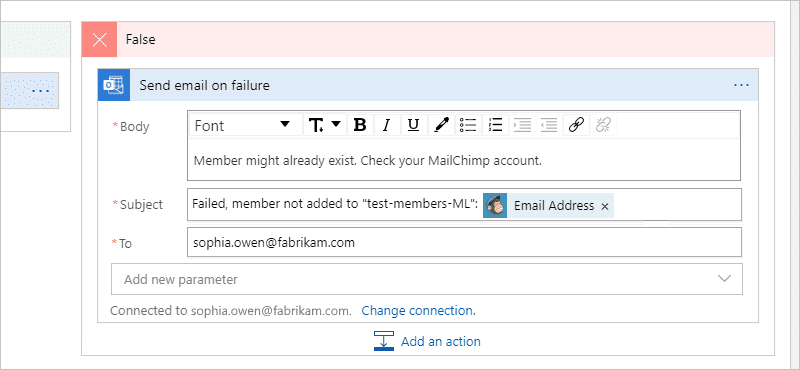Click the Outlook icon on action header
The image size is (800, 370).
114,85
